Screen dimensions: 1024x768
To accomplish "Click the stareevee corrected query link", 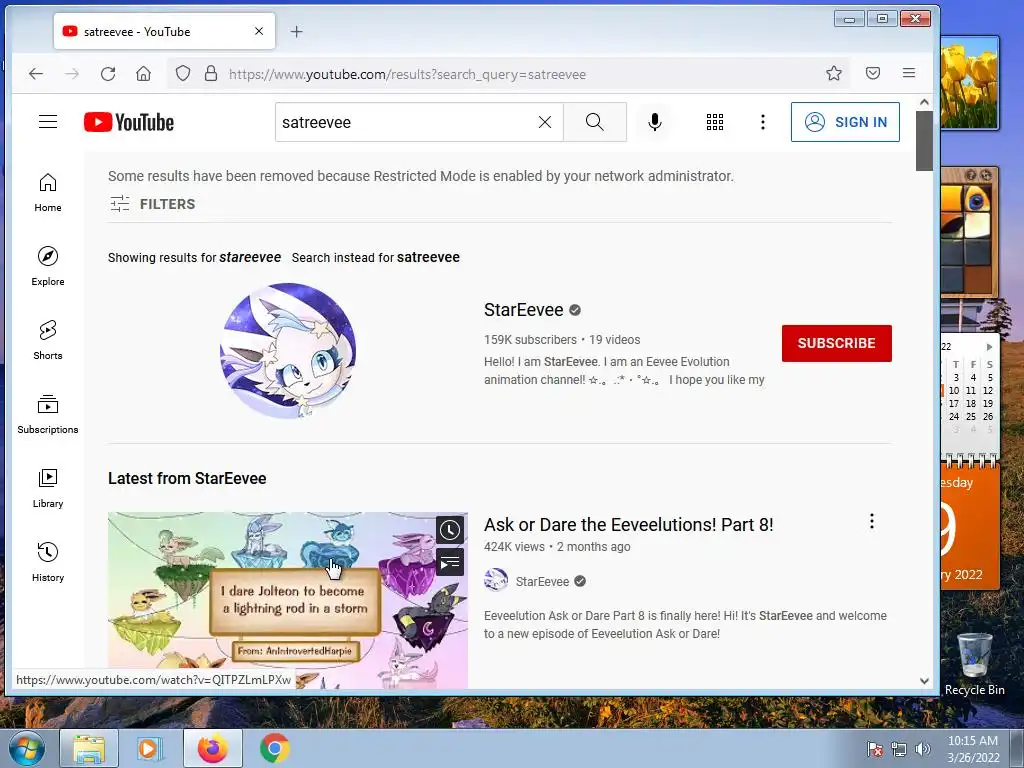I will pos(250,257).
